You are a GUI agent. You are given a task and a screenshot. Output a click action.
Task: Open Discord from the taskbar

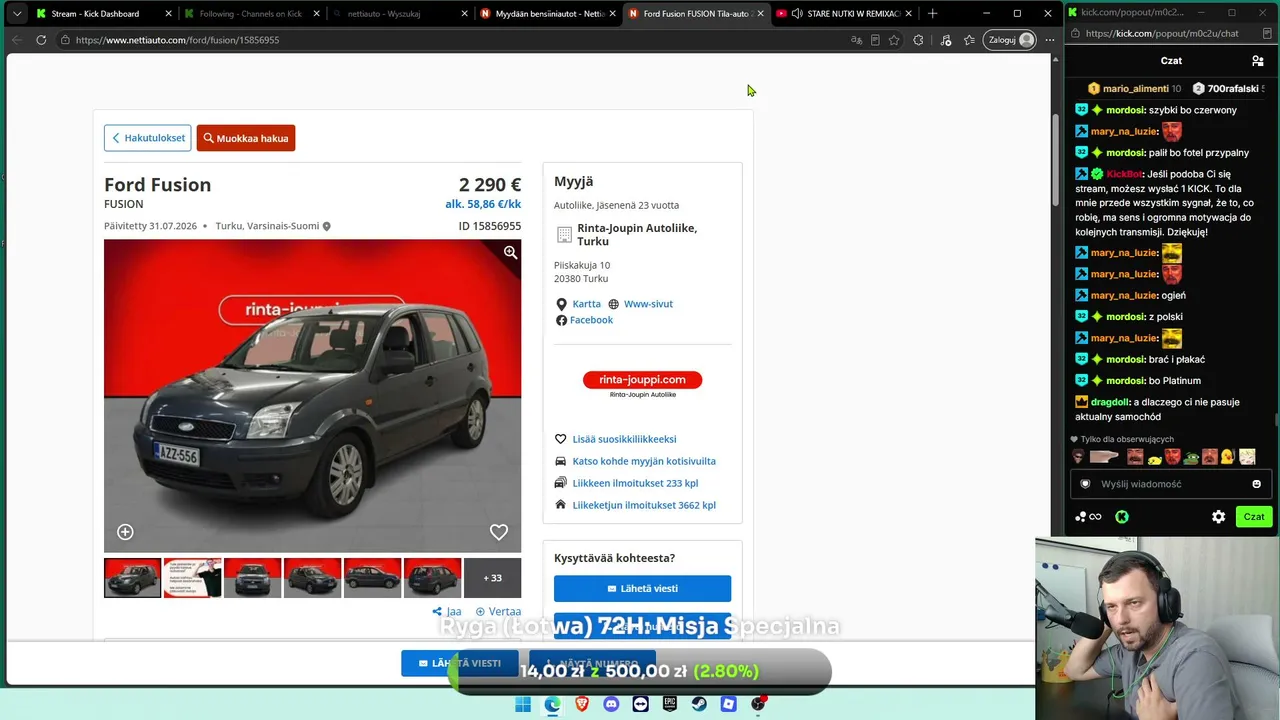611,704
